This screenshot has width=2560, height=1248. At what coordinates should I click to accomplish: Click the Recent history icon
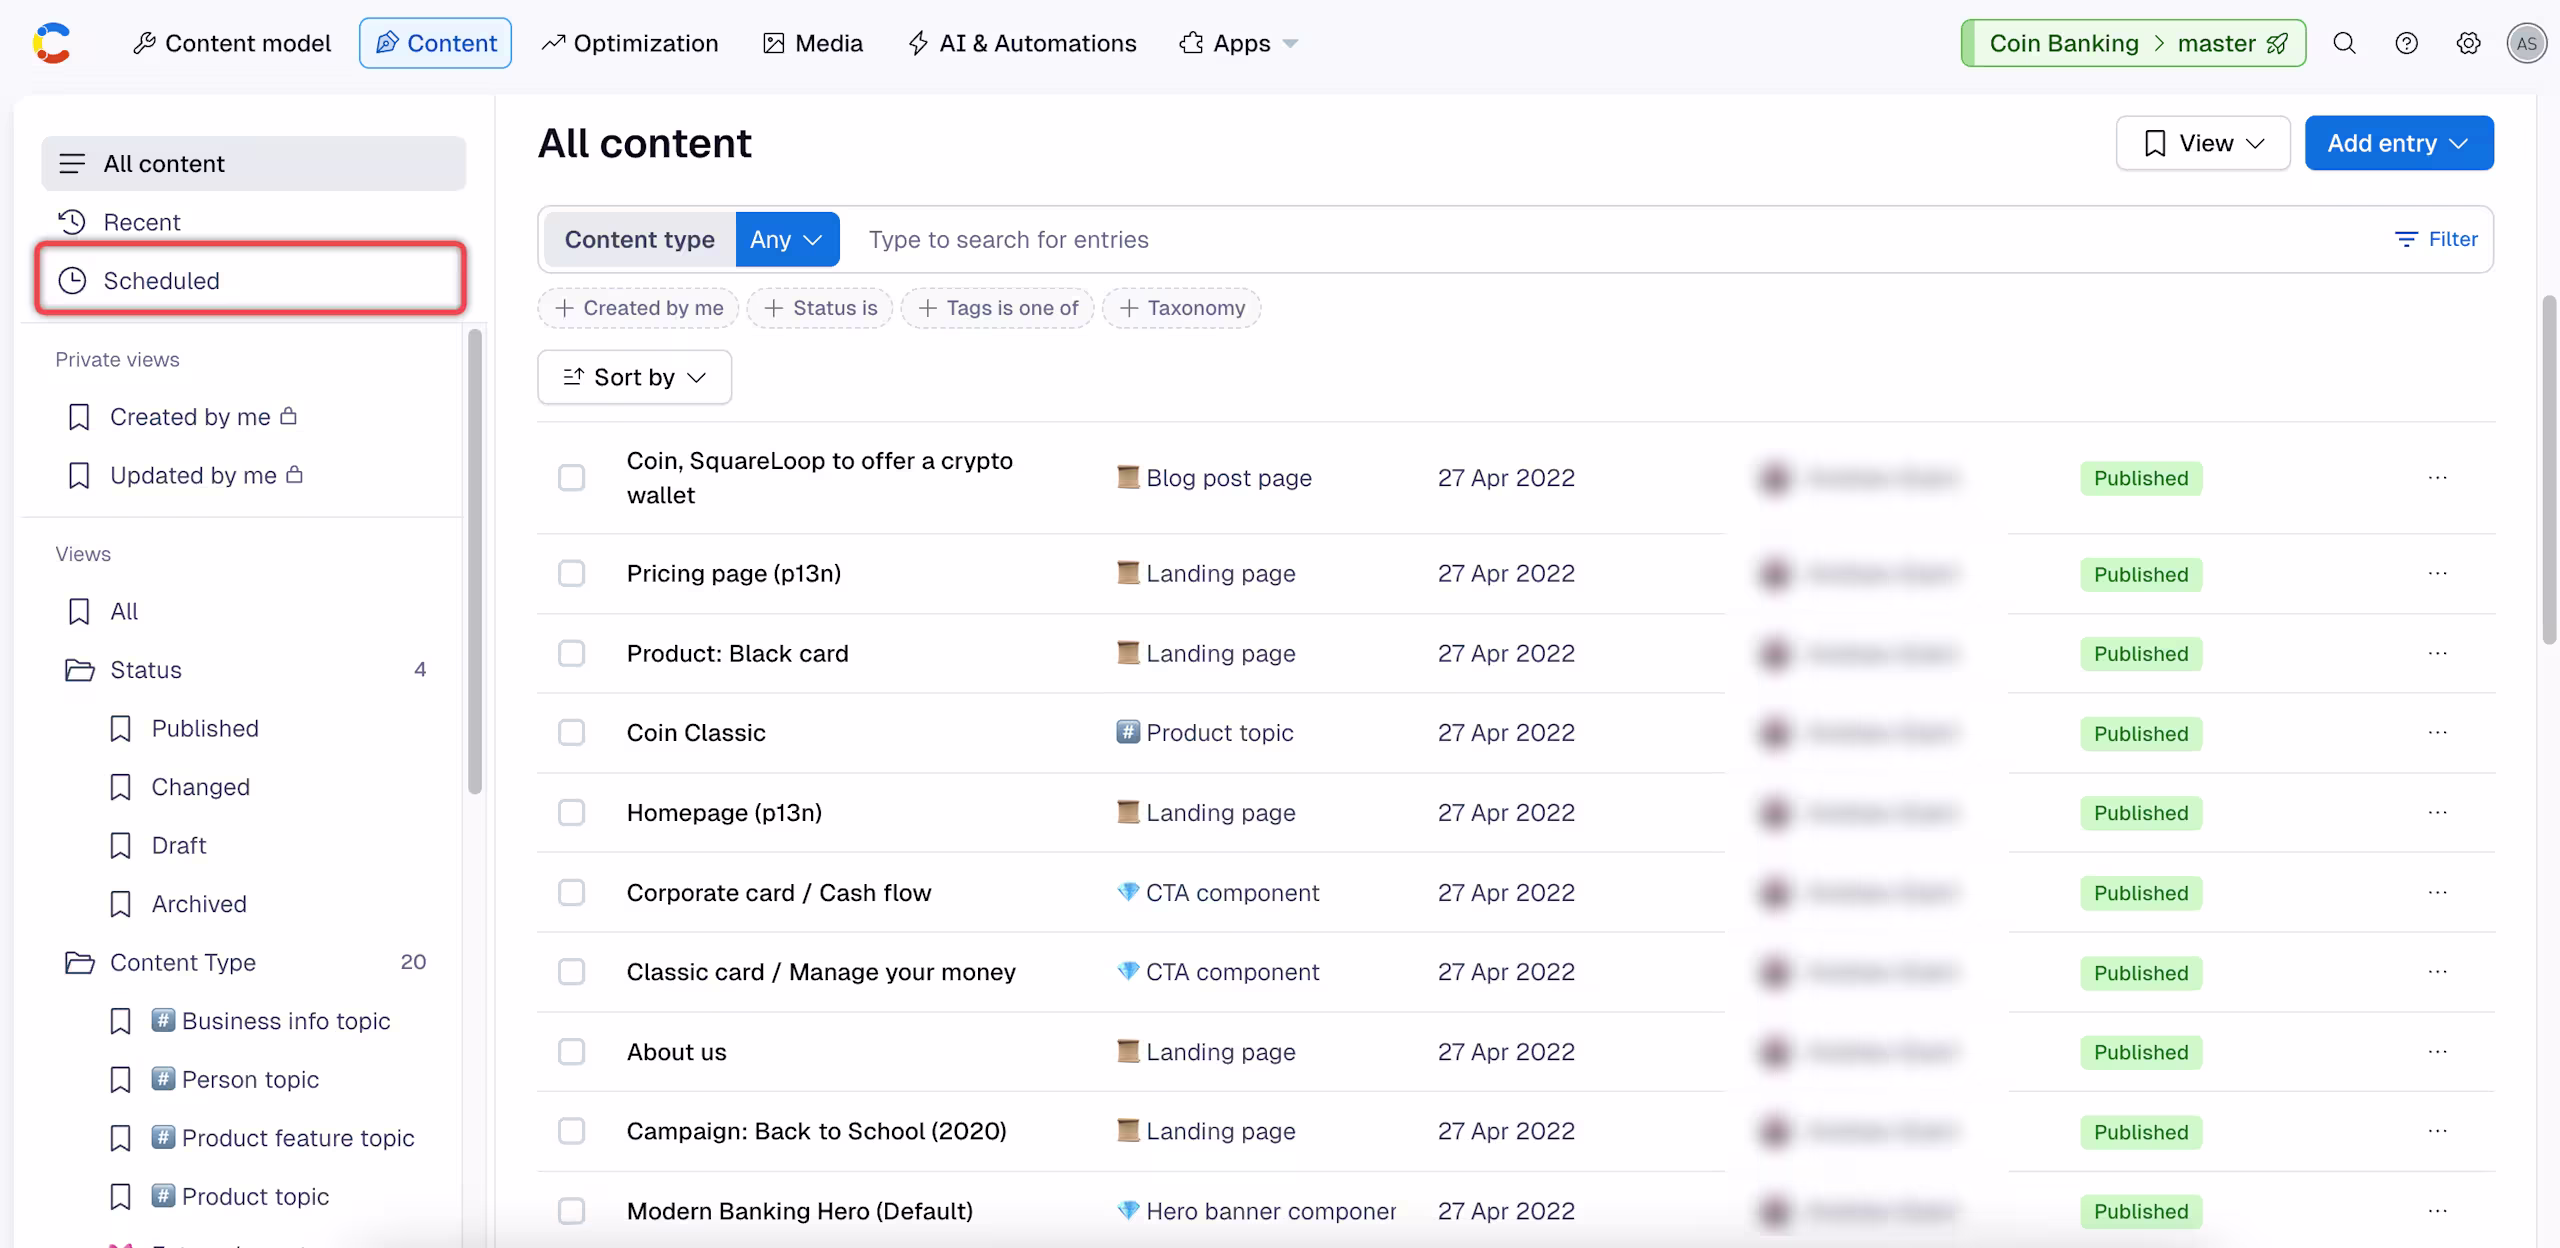pyautogui.click(x=72, y=222)
